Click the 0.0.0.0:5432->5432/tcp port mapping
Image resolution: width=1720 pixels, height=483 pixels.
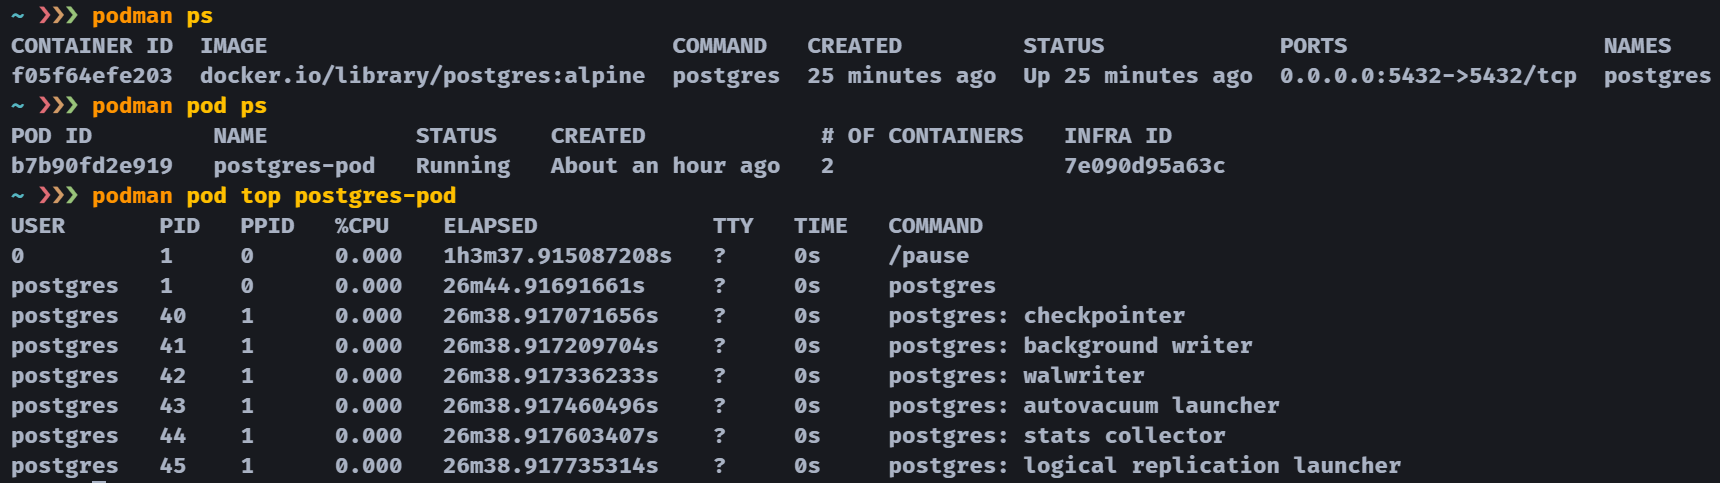click(1427, 76)
